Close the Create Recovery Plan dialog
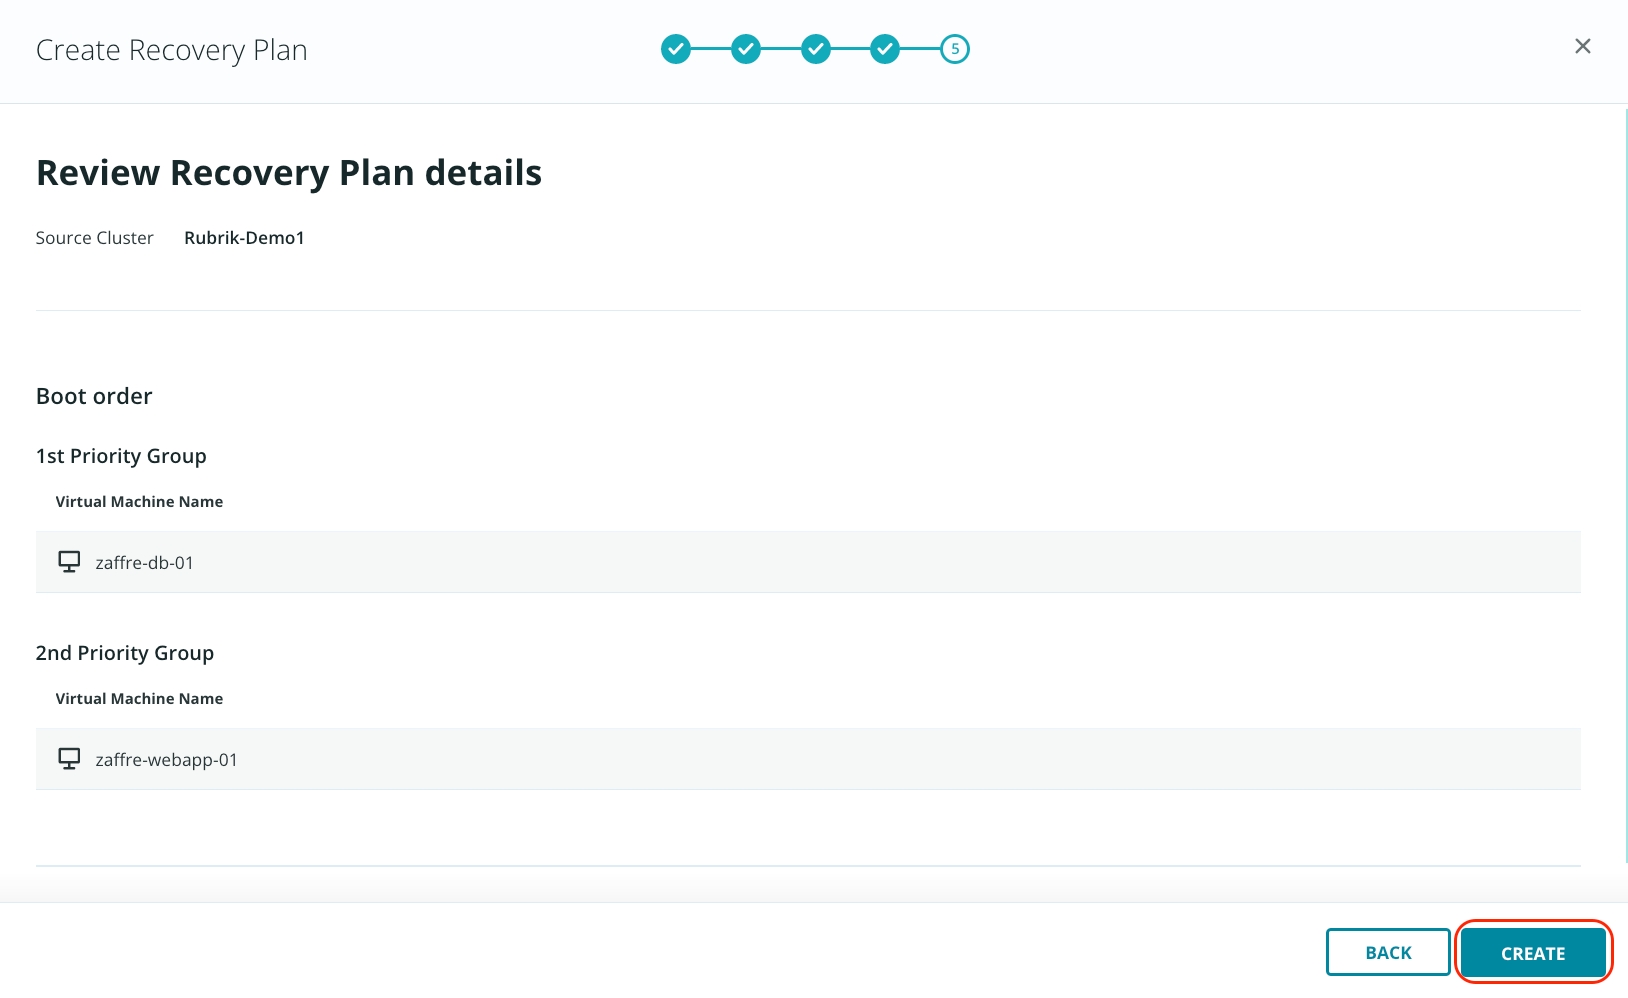1628x998 pixels. (x=1582, y=46)
